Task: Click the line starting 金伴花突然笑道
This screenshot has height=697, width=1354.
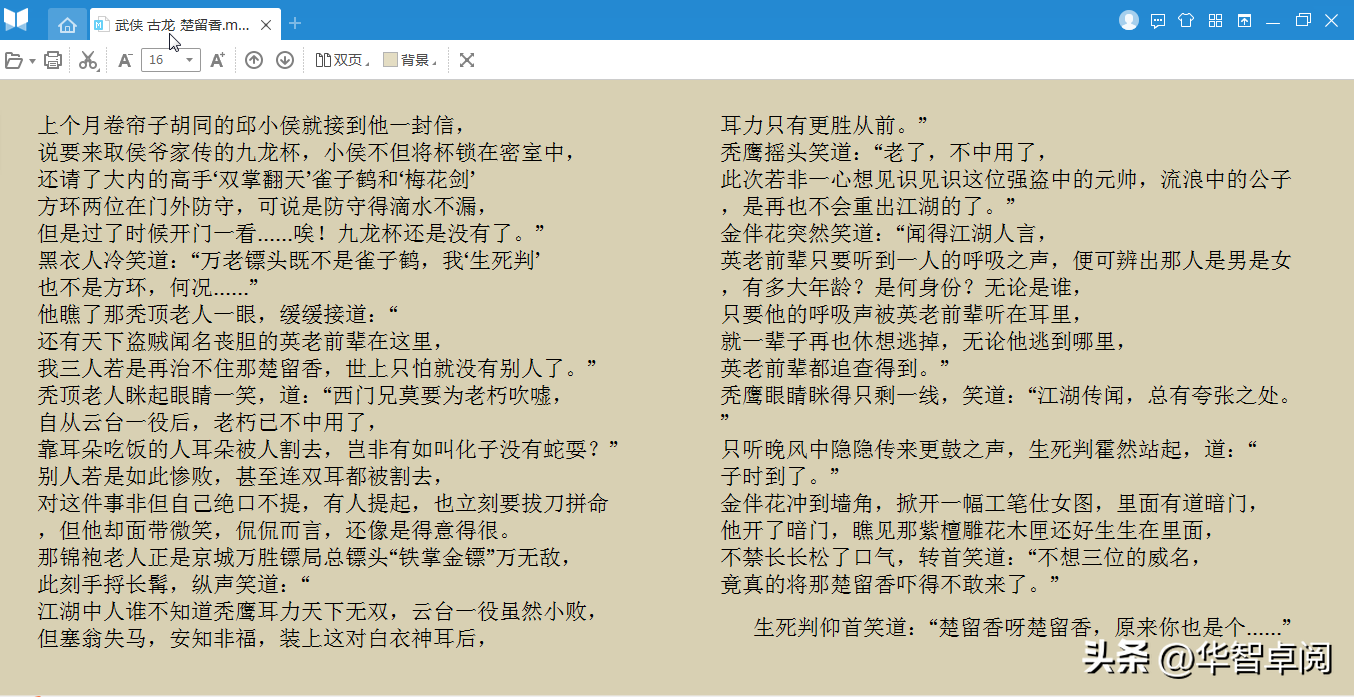Action: click(x=884, y=233)
